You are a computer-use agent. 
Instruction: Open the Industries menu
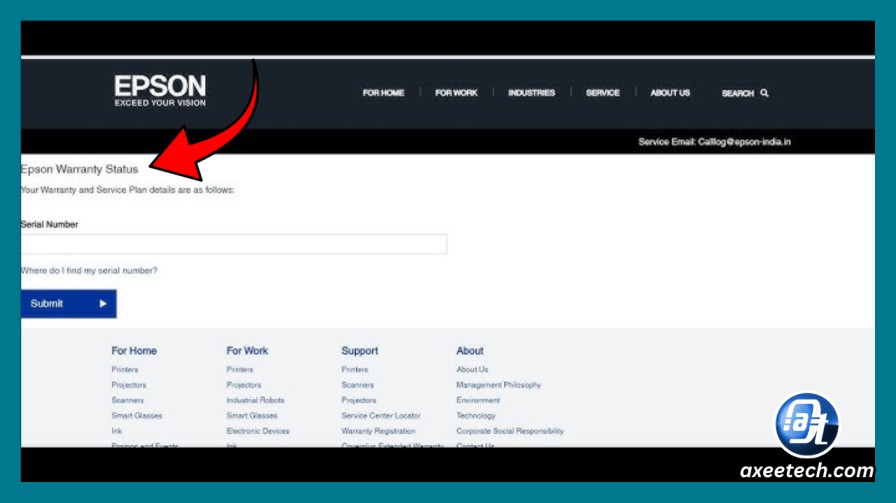pyautogui.click(x=531, y=93)
